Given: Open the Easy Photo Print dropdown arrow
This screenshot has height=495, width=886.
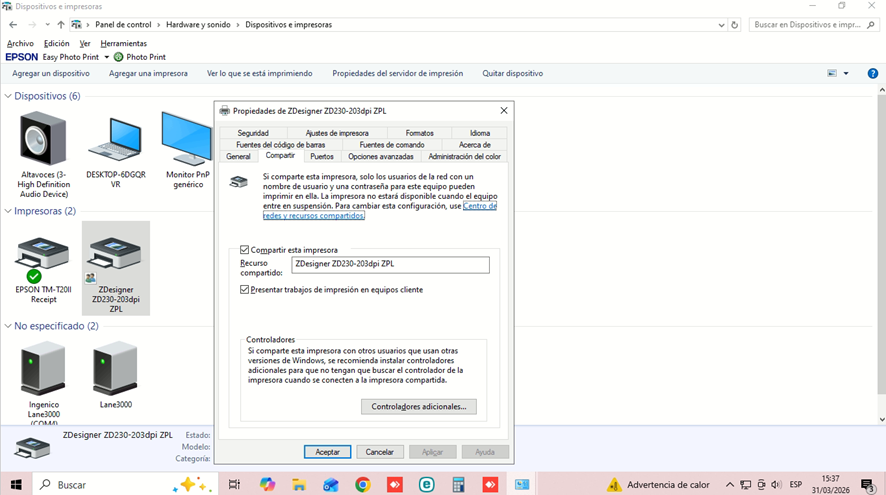Looking at the screenshot, I should [x=106, y=58].
